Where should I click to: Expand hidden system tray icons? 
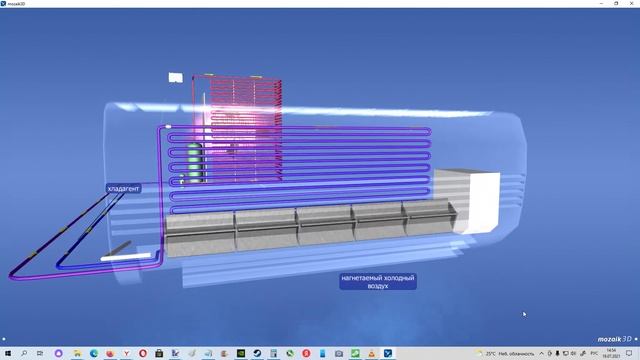(542, 353)
